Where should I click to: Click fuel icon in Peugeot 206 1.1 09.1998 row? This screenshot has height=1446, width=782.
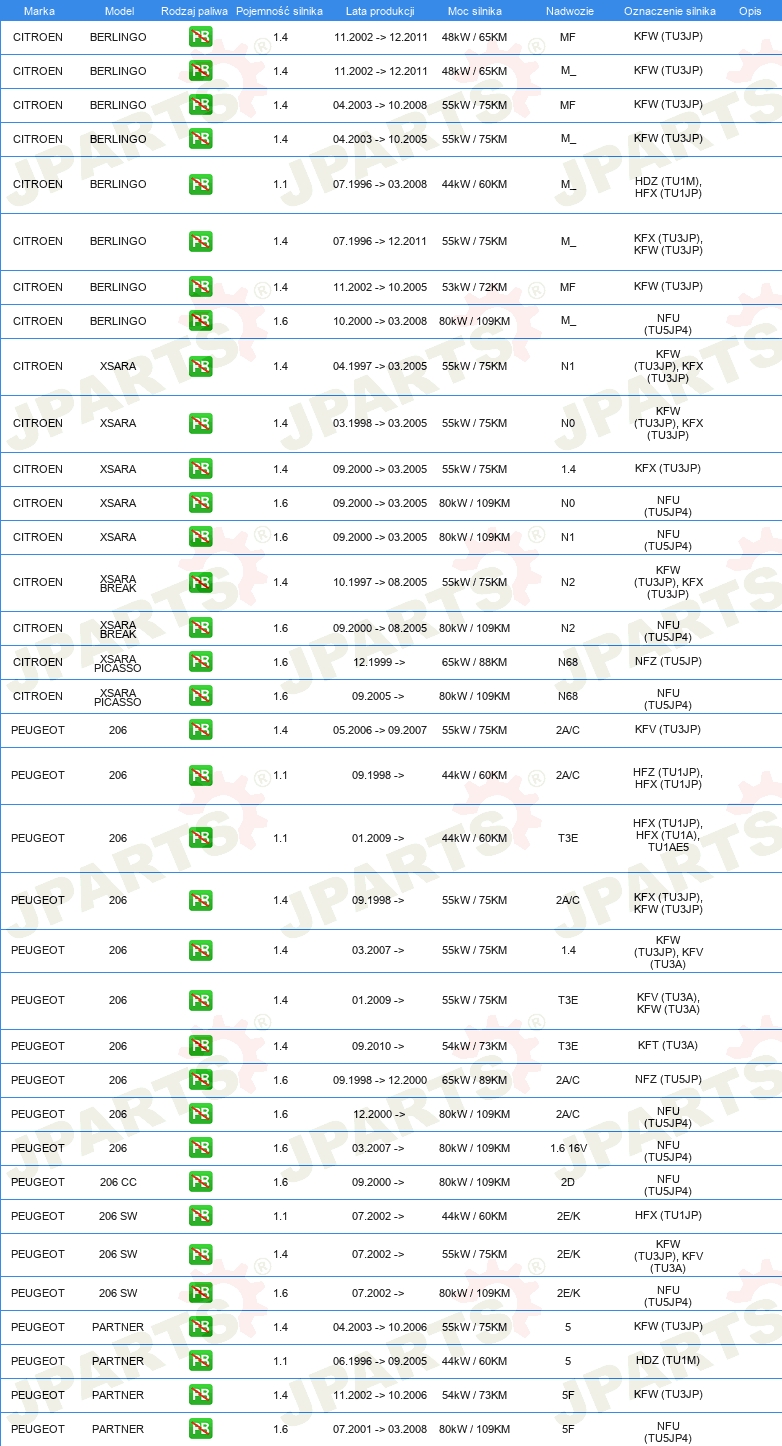(201, 775)
